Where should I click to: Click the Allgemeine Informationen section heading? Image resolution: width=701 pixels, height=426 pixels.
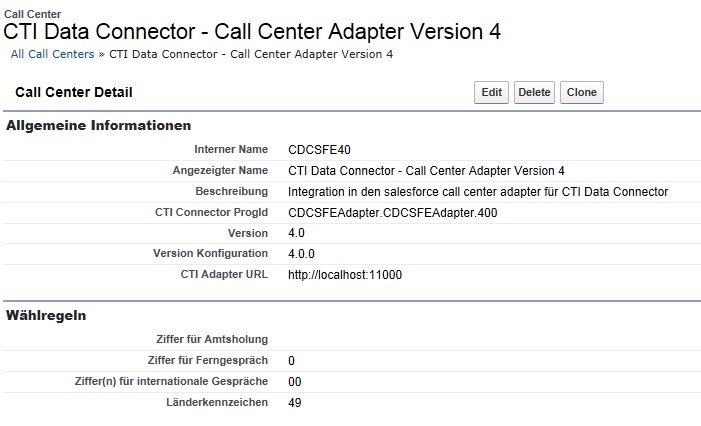point(98,126)
